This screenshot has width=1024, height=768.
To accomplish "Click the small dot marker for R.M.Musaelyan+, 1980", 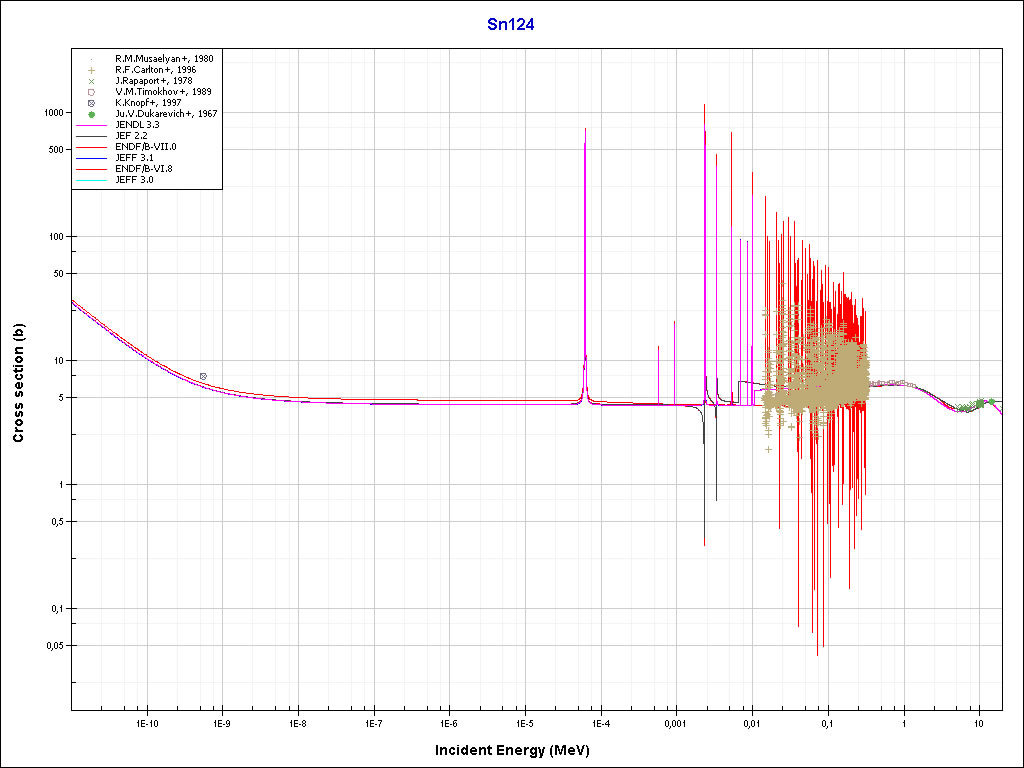I will pos(91,59).
